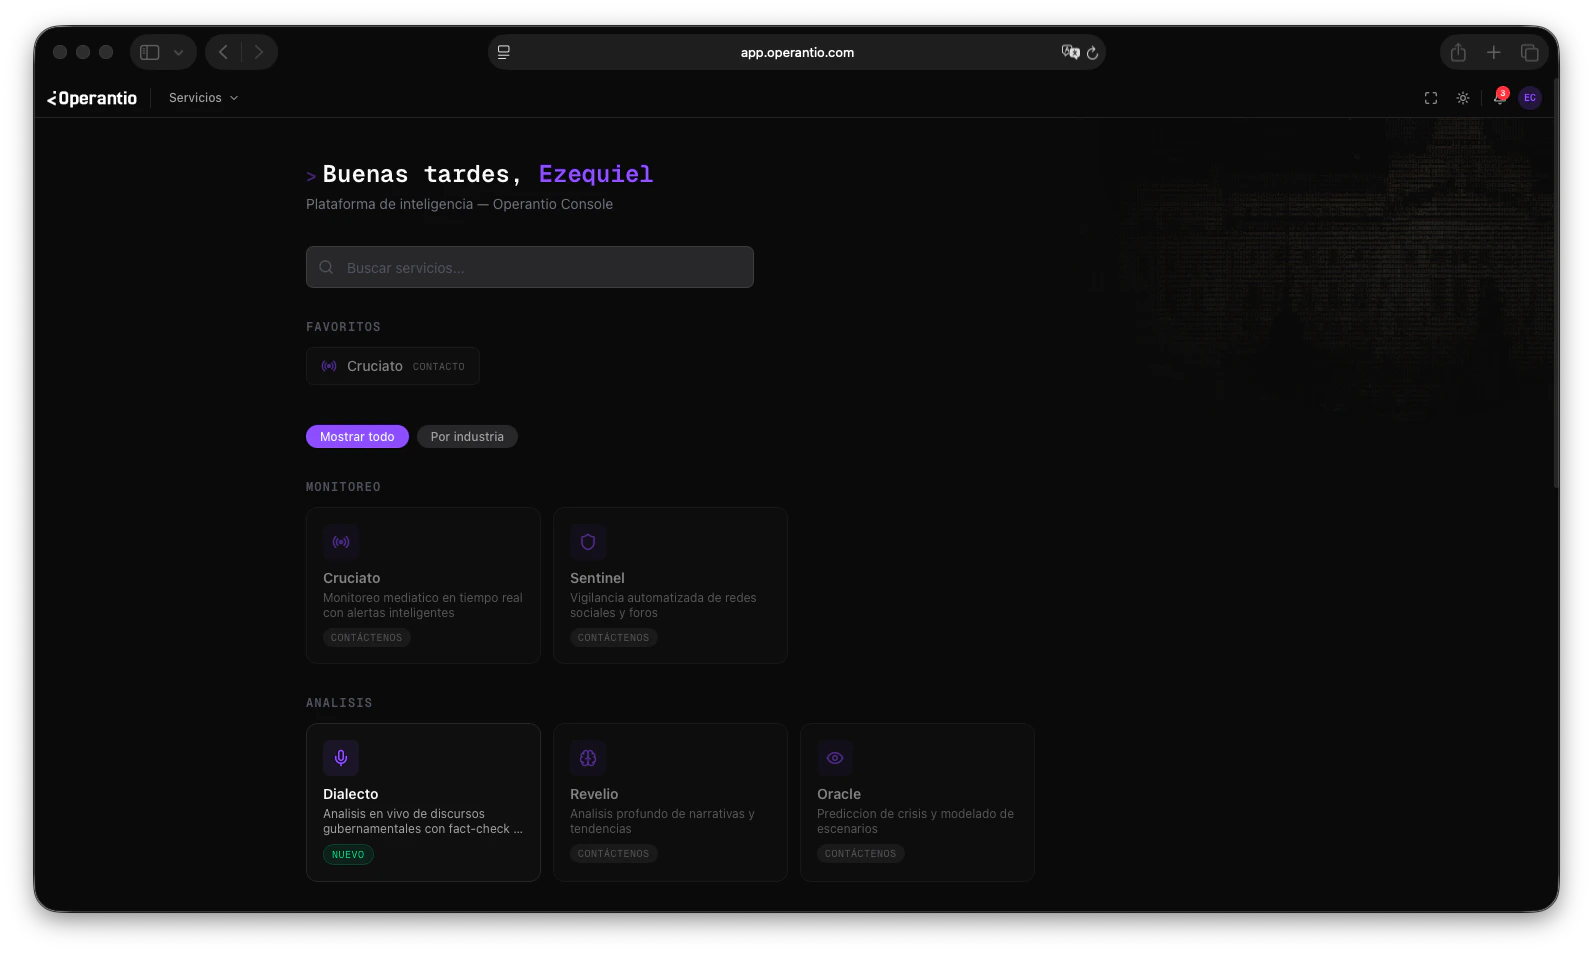
Task: Open the Safari share button
Action: click(1458, 52)
